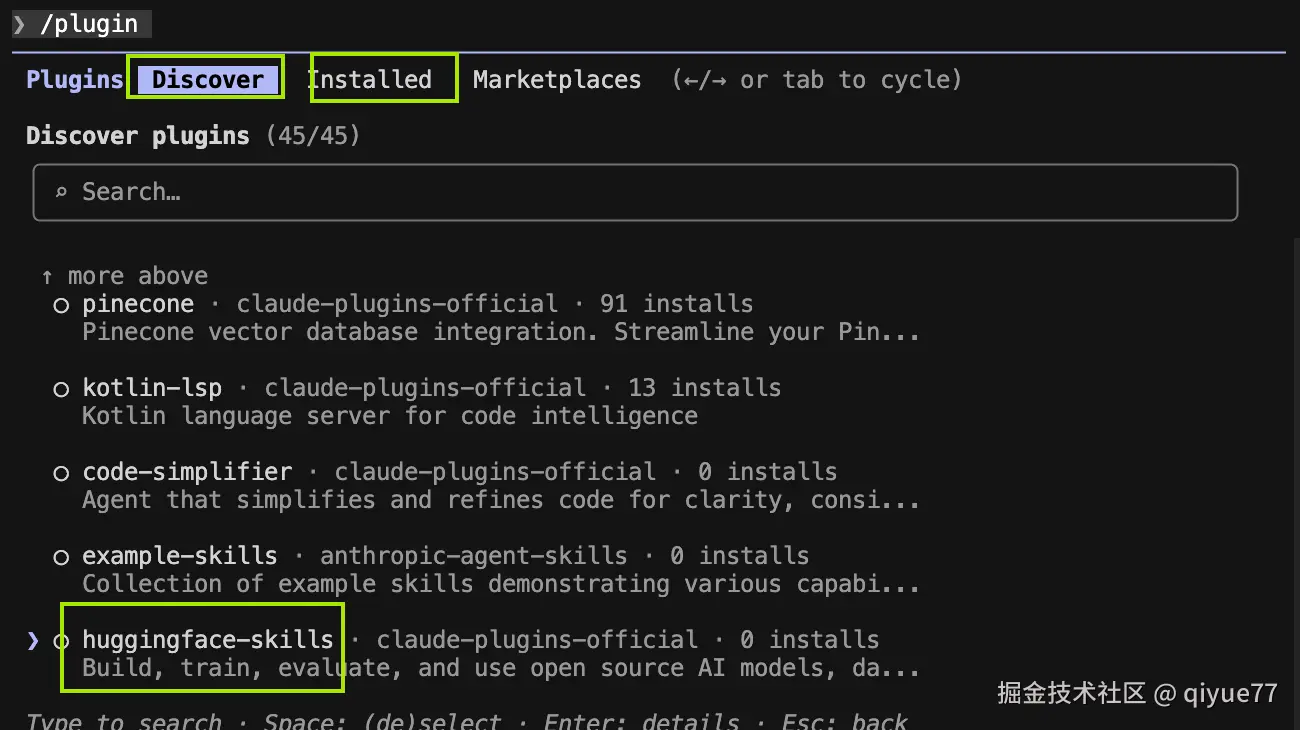This screenshot has height=730, width=1300.
Task: Open the example-skills plugin entry
Action: [180, 556]
